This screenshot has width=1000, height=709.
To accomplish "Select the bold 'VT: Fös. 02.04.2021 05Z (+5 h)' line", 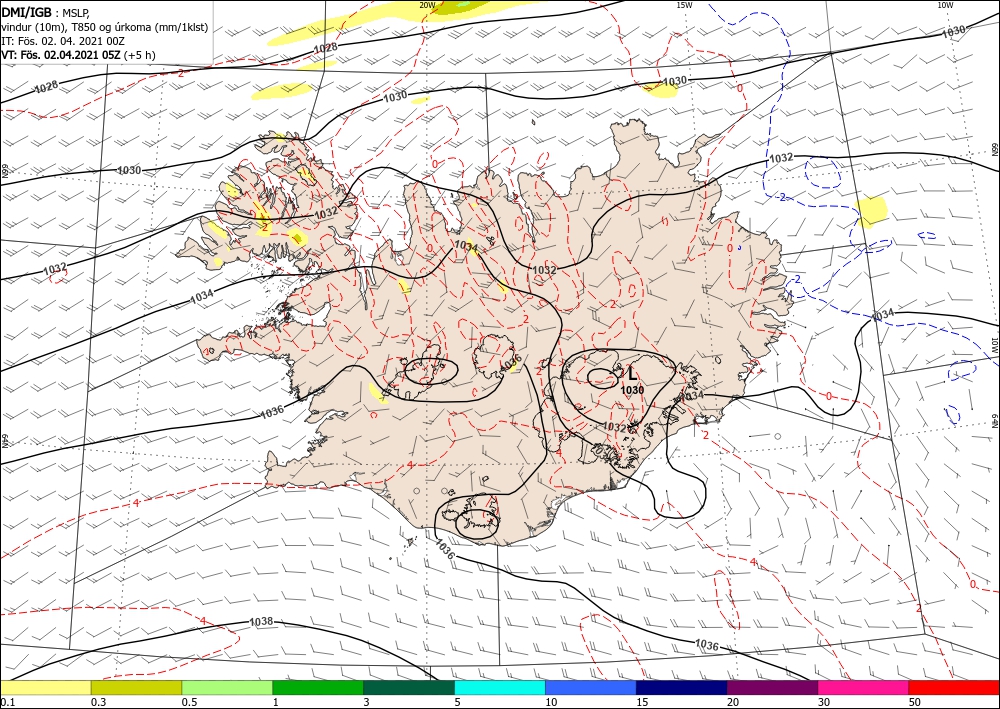I will (x=78, y=55).
